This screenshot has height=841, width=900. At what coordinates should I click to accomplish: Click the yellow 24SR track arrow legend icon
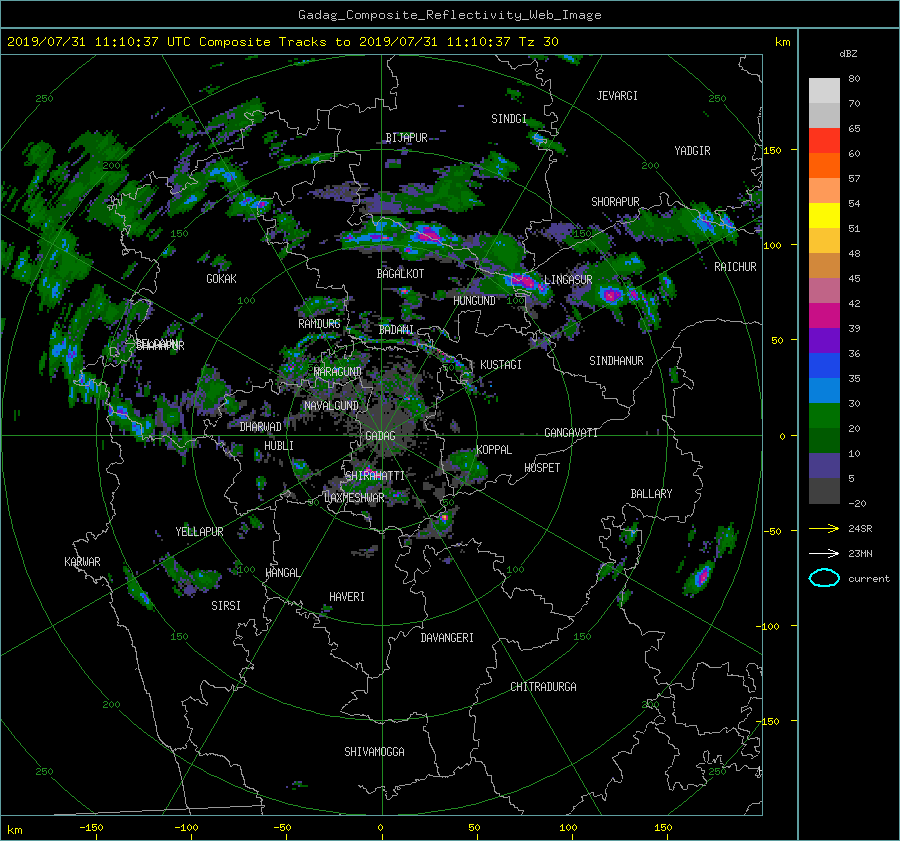coord(824,528)
